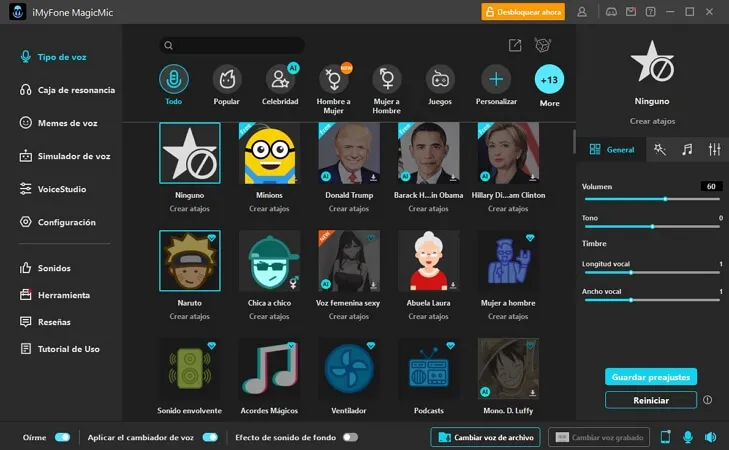This screenshot has width=729, height=450.
Task: Open the mail icon in title bar
Action: point(631,12)
